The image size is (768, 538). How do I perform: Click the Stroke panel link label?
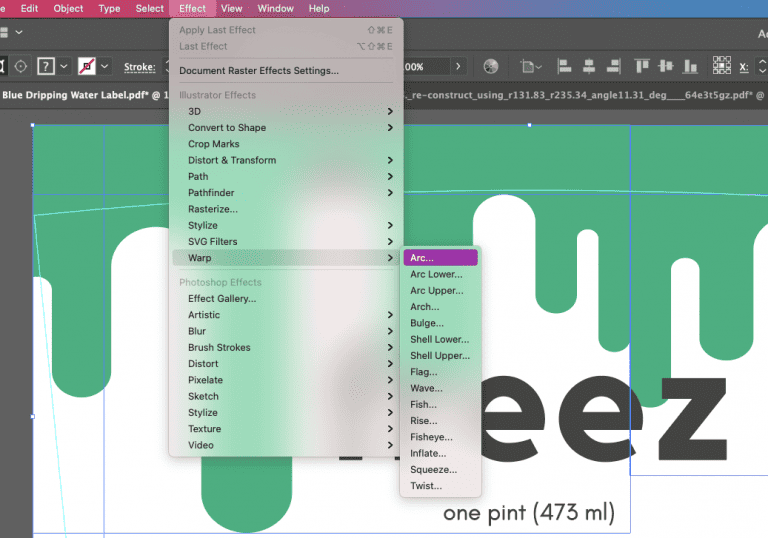click(139, 67)
